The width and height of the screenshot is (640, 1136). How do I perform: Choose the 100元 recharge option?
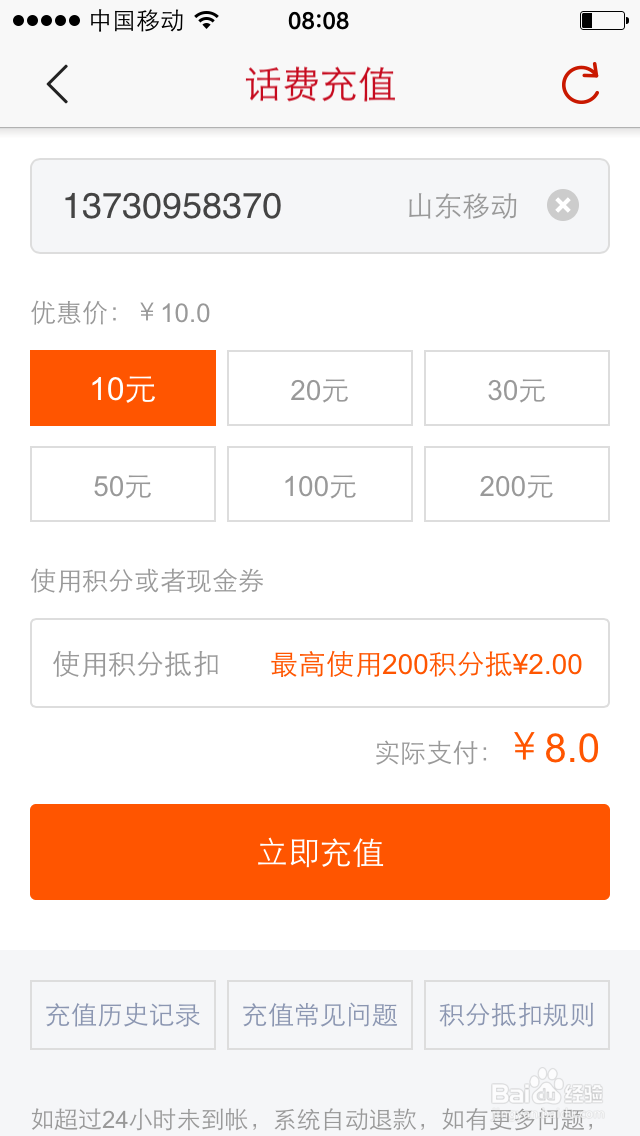coord(320,484)
